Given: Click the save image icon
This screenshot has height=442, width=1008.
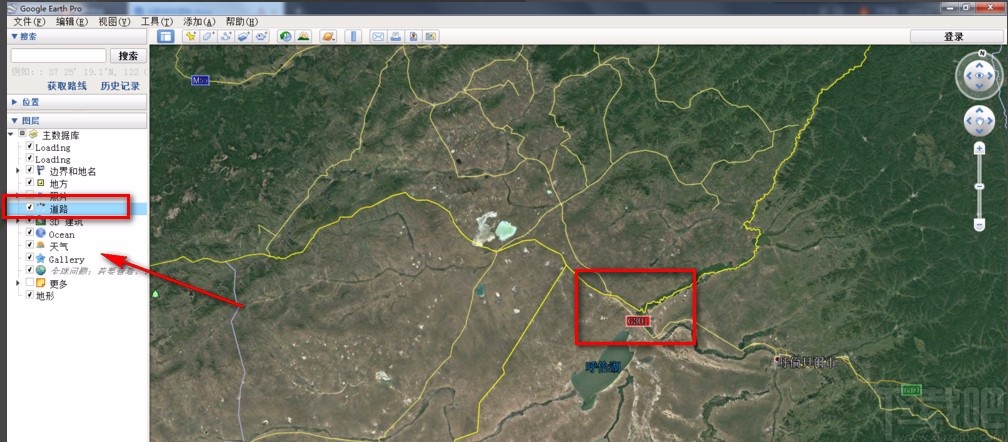Looking at the screenshot, I should point(413,37).
